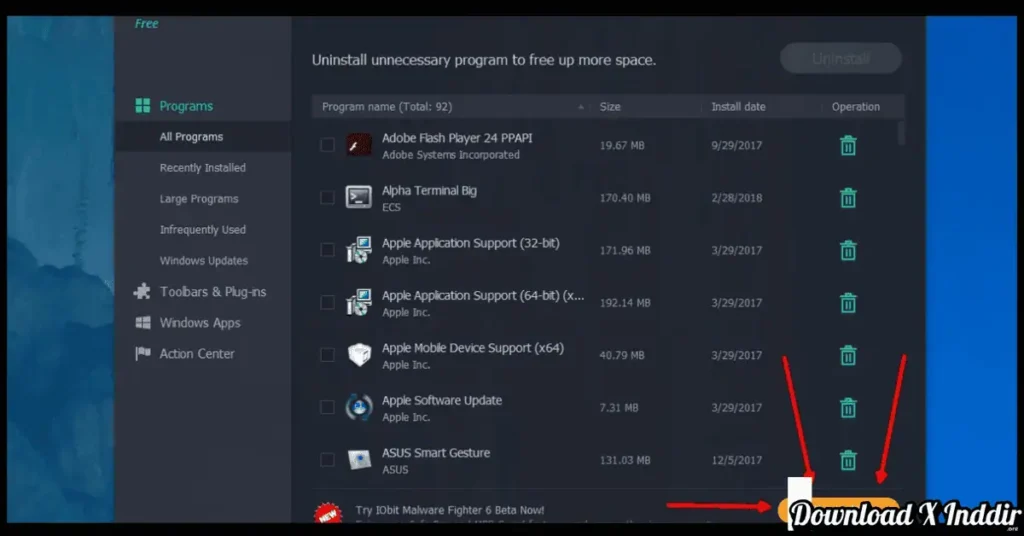
Task: Click the 131.03 MB size value
Action: tap(625, 460)
